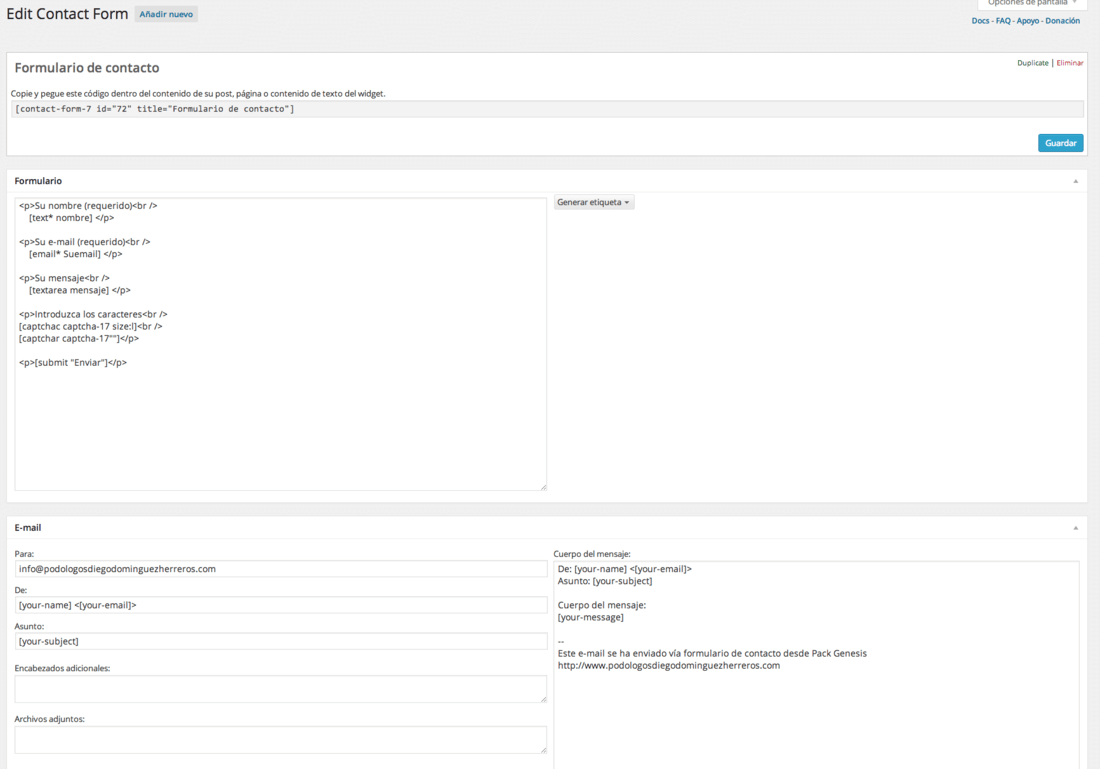1100x769 pixels.
Task: Click the Asunto subject field
Action: [x=281, y=641]
